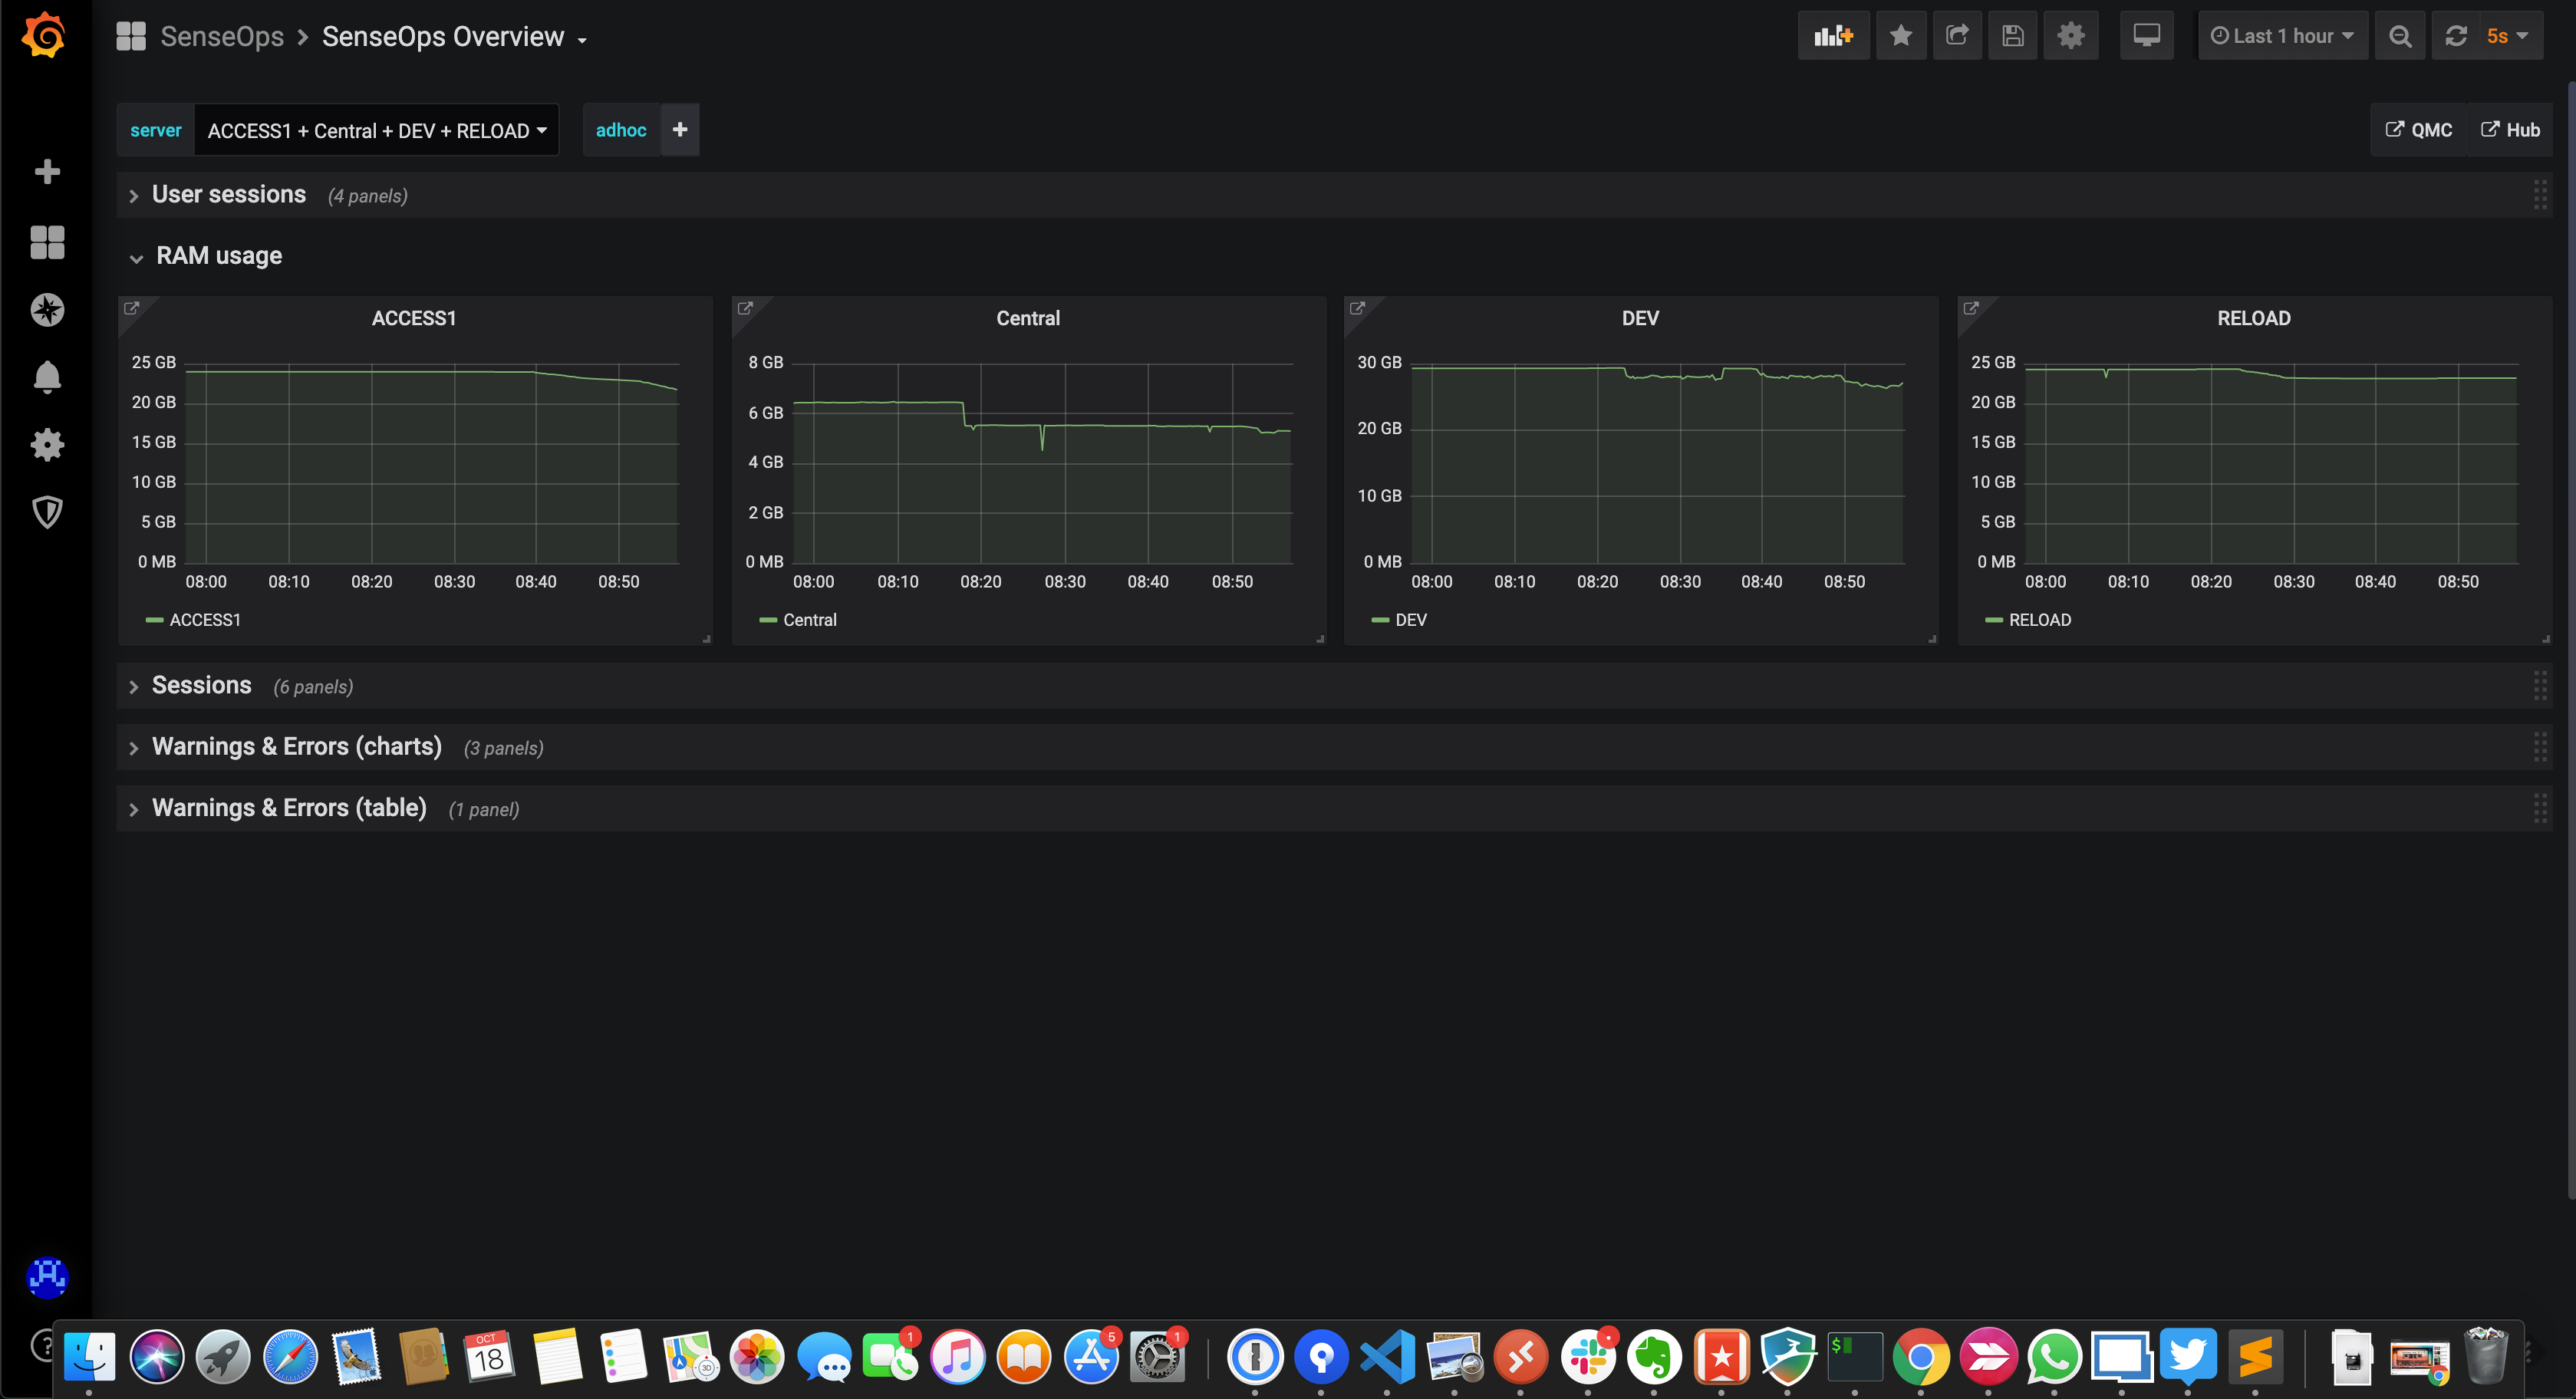Click the Grafana search bar icon

tap(2400, 35)
